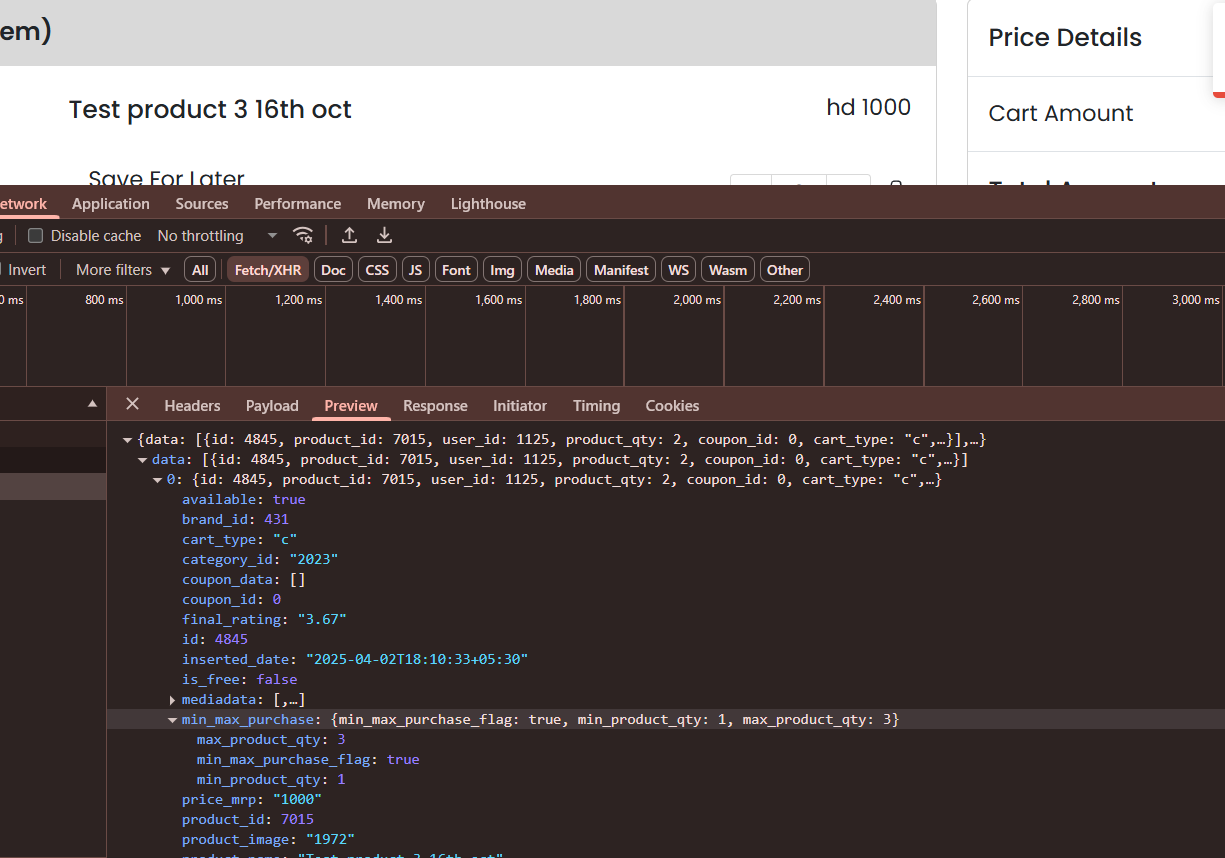Open the More filters dropdown
This screenshot has width=1225, height=858.
(123, 270)
